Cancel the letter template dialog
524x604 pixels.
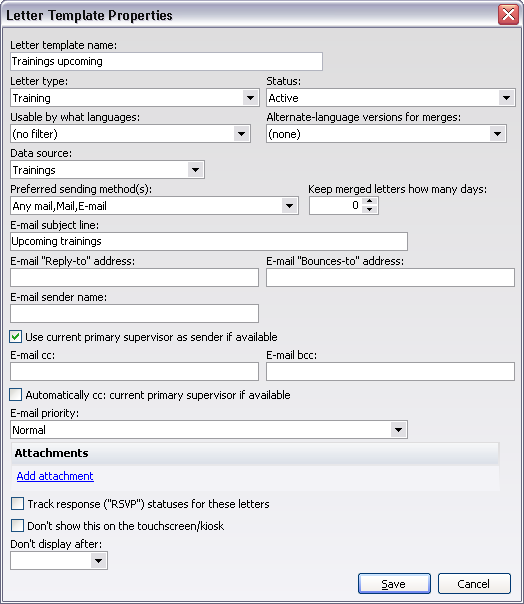tap(474, 584)
